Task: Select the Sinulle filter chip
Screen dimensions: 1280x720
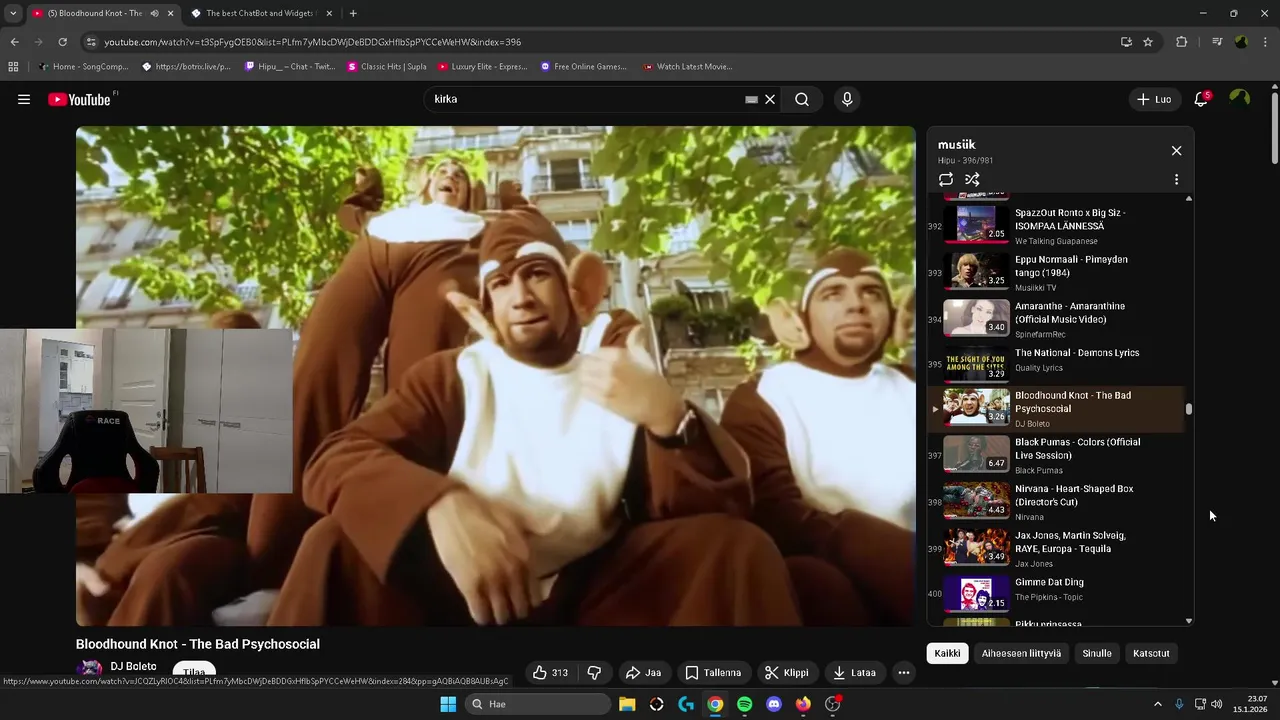Action: (1097, 653)
